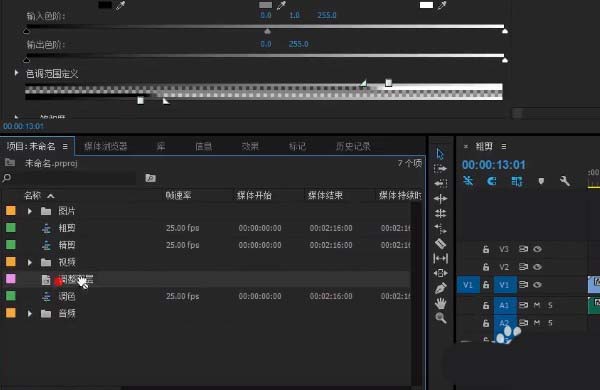Switch to the 信息 tab
This screenshot has height=390, width=600.
click(x=203, y=146)
